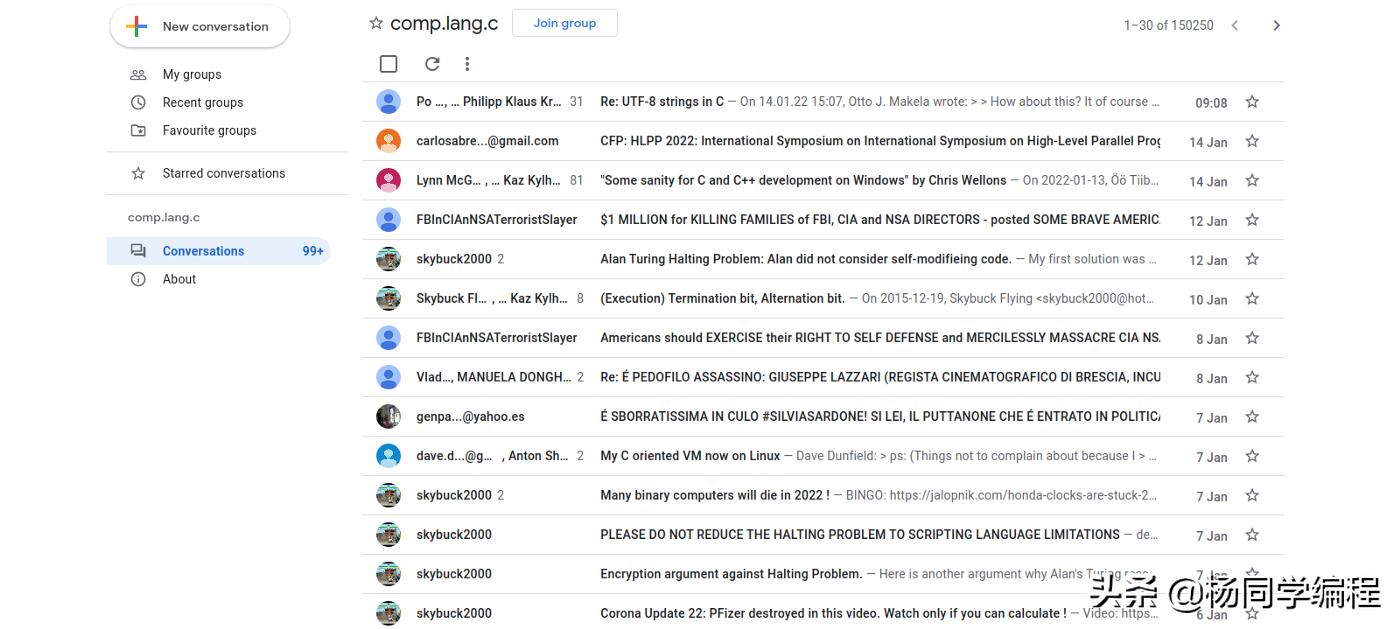Image resolution: width=1400 pixels, height=629 pixels.
Task: Select the Conversations tab in sidebar
Action: [x=203, y=251]
